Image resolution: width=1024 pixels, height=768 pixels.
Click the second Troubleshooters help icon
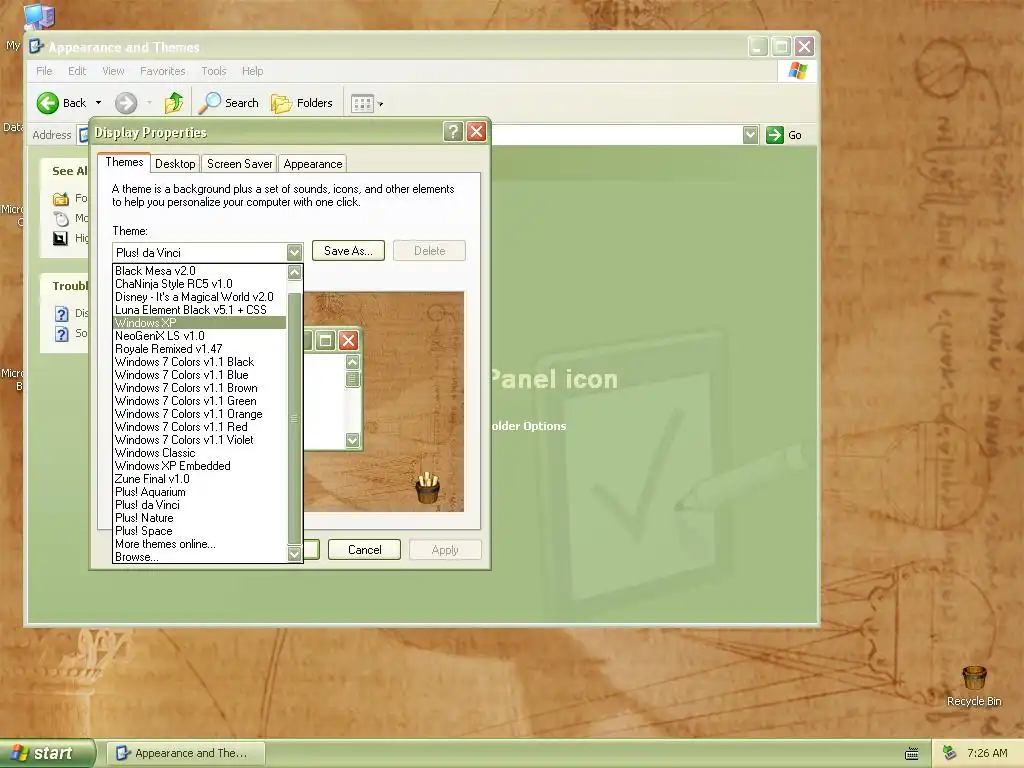tap(61, 334)
